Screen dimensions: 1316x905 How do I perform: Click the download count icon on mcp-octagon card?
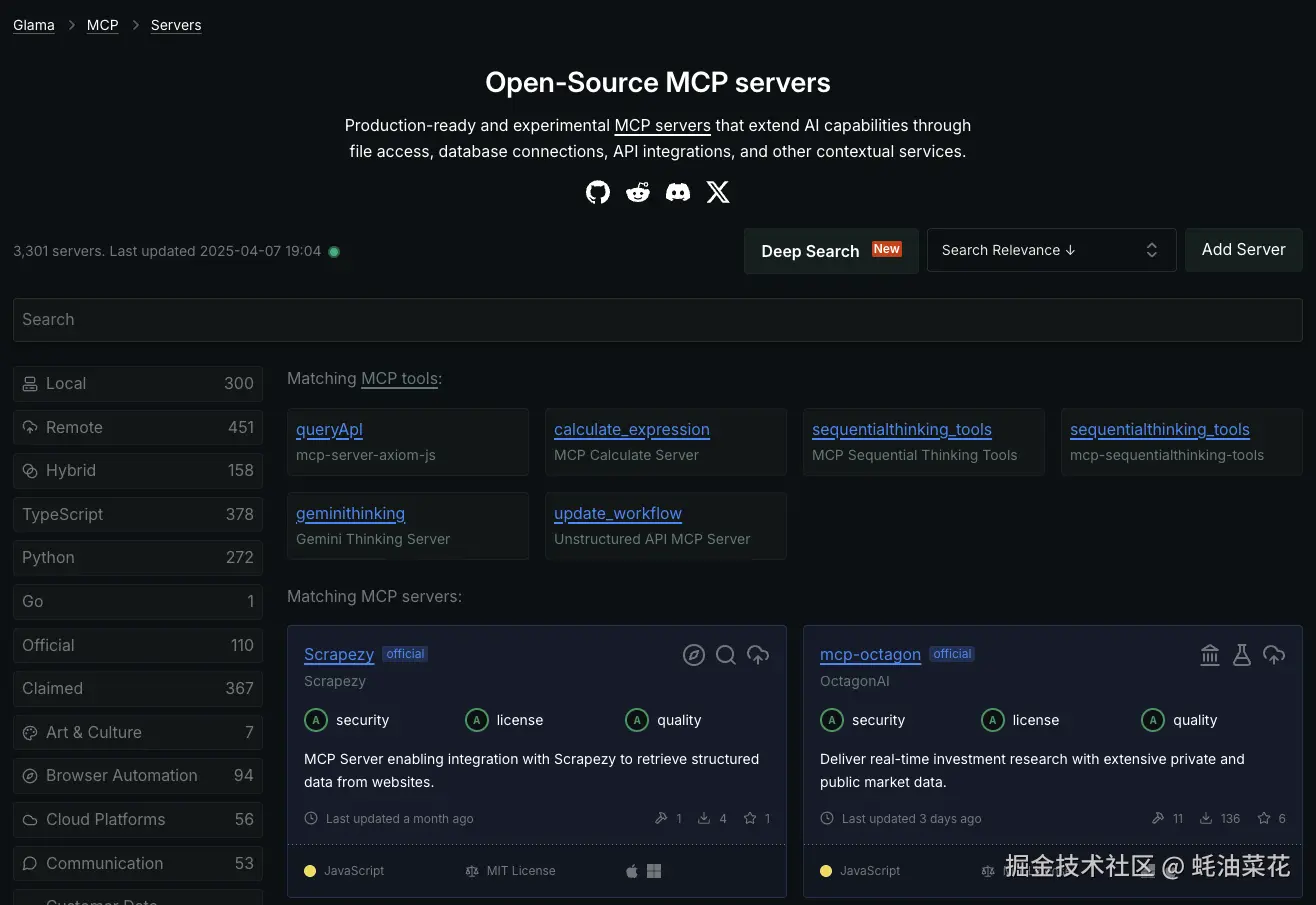(x=1208, y=818)
